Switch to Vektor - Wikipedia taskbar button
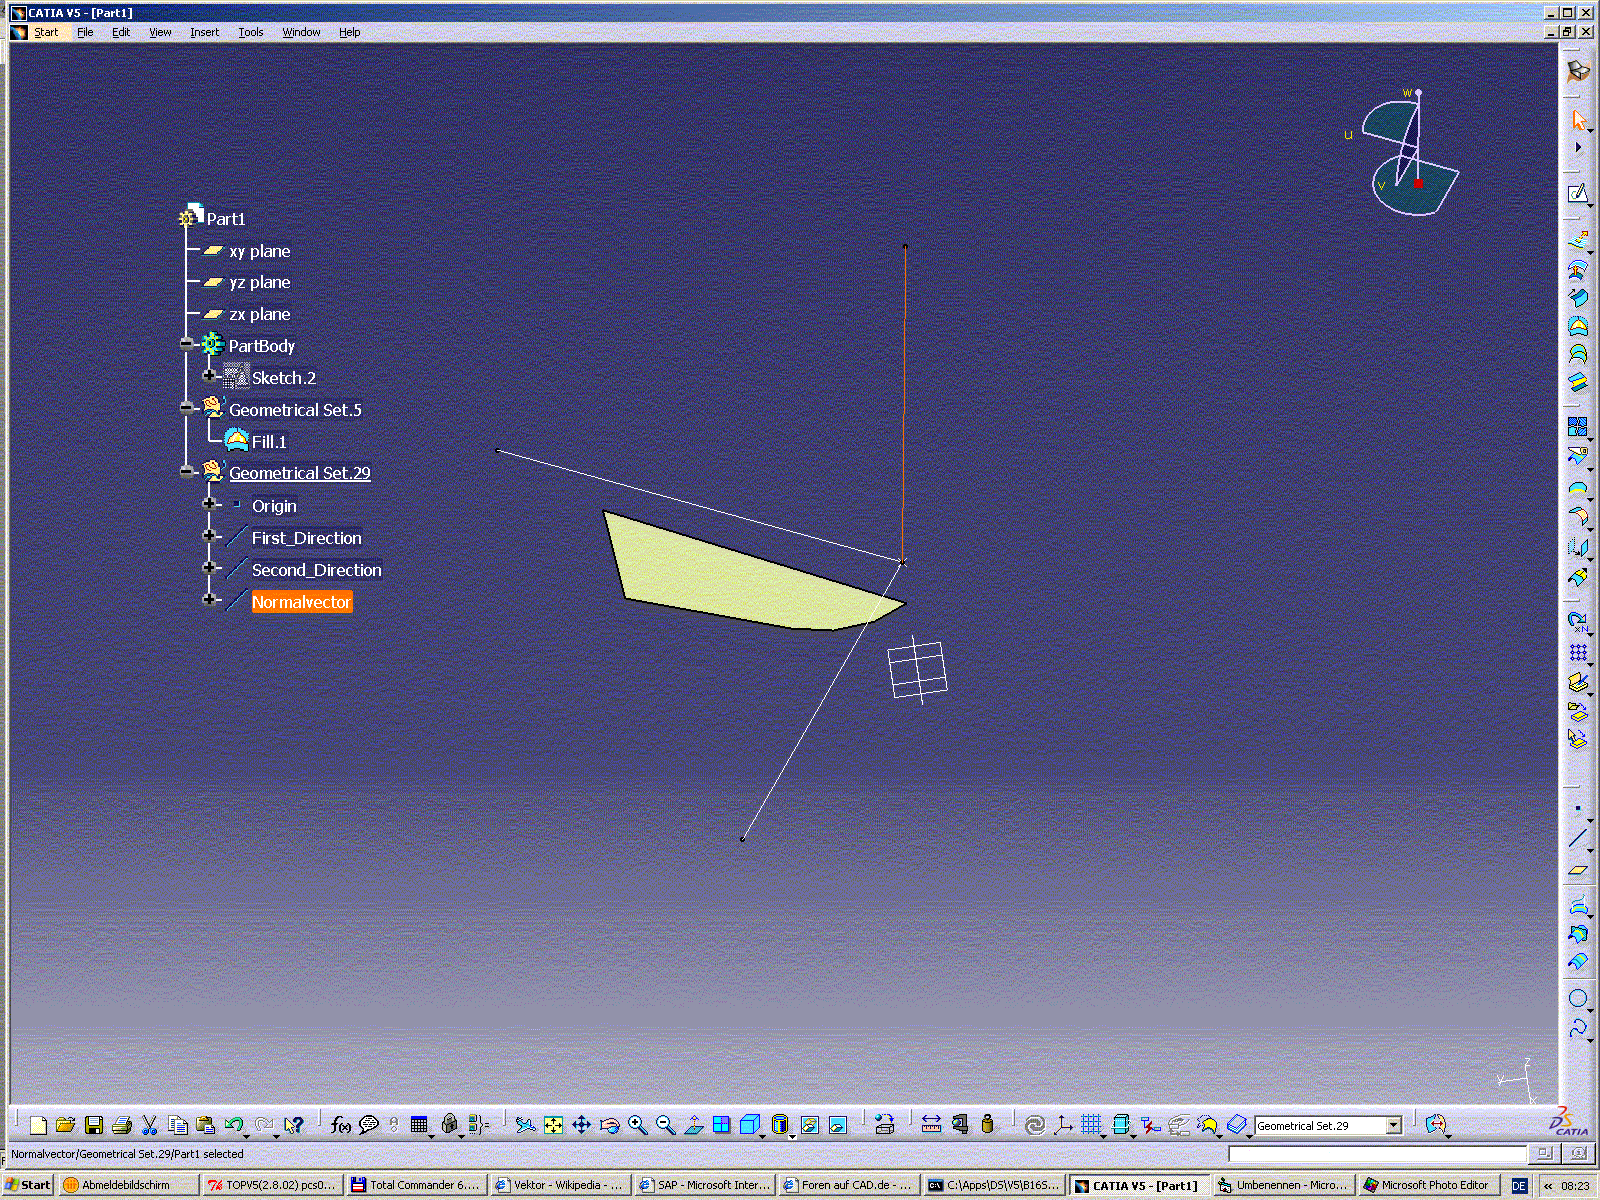 tap(559, 1185)
